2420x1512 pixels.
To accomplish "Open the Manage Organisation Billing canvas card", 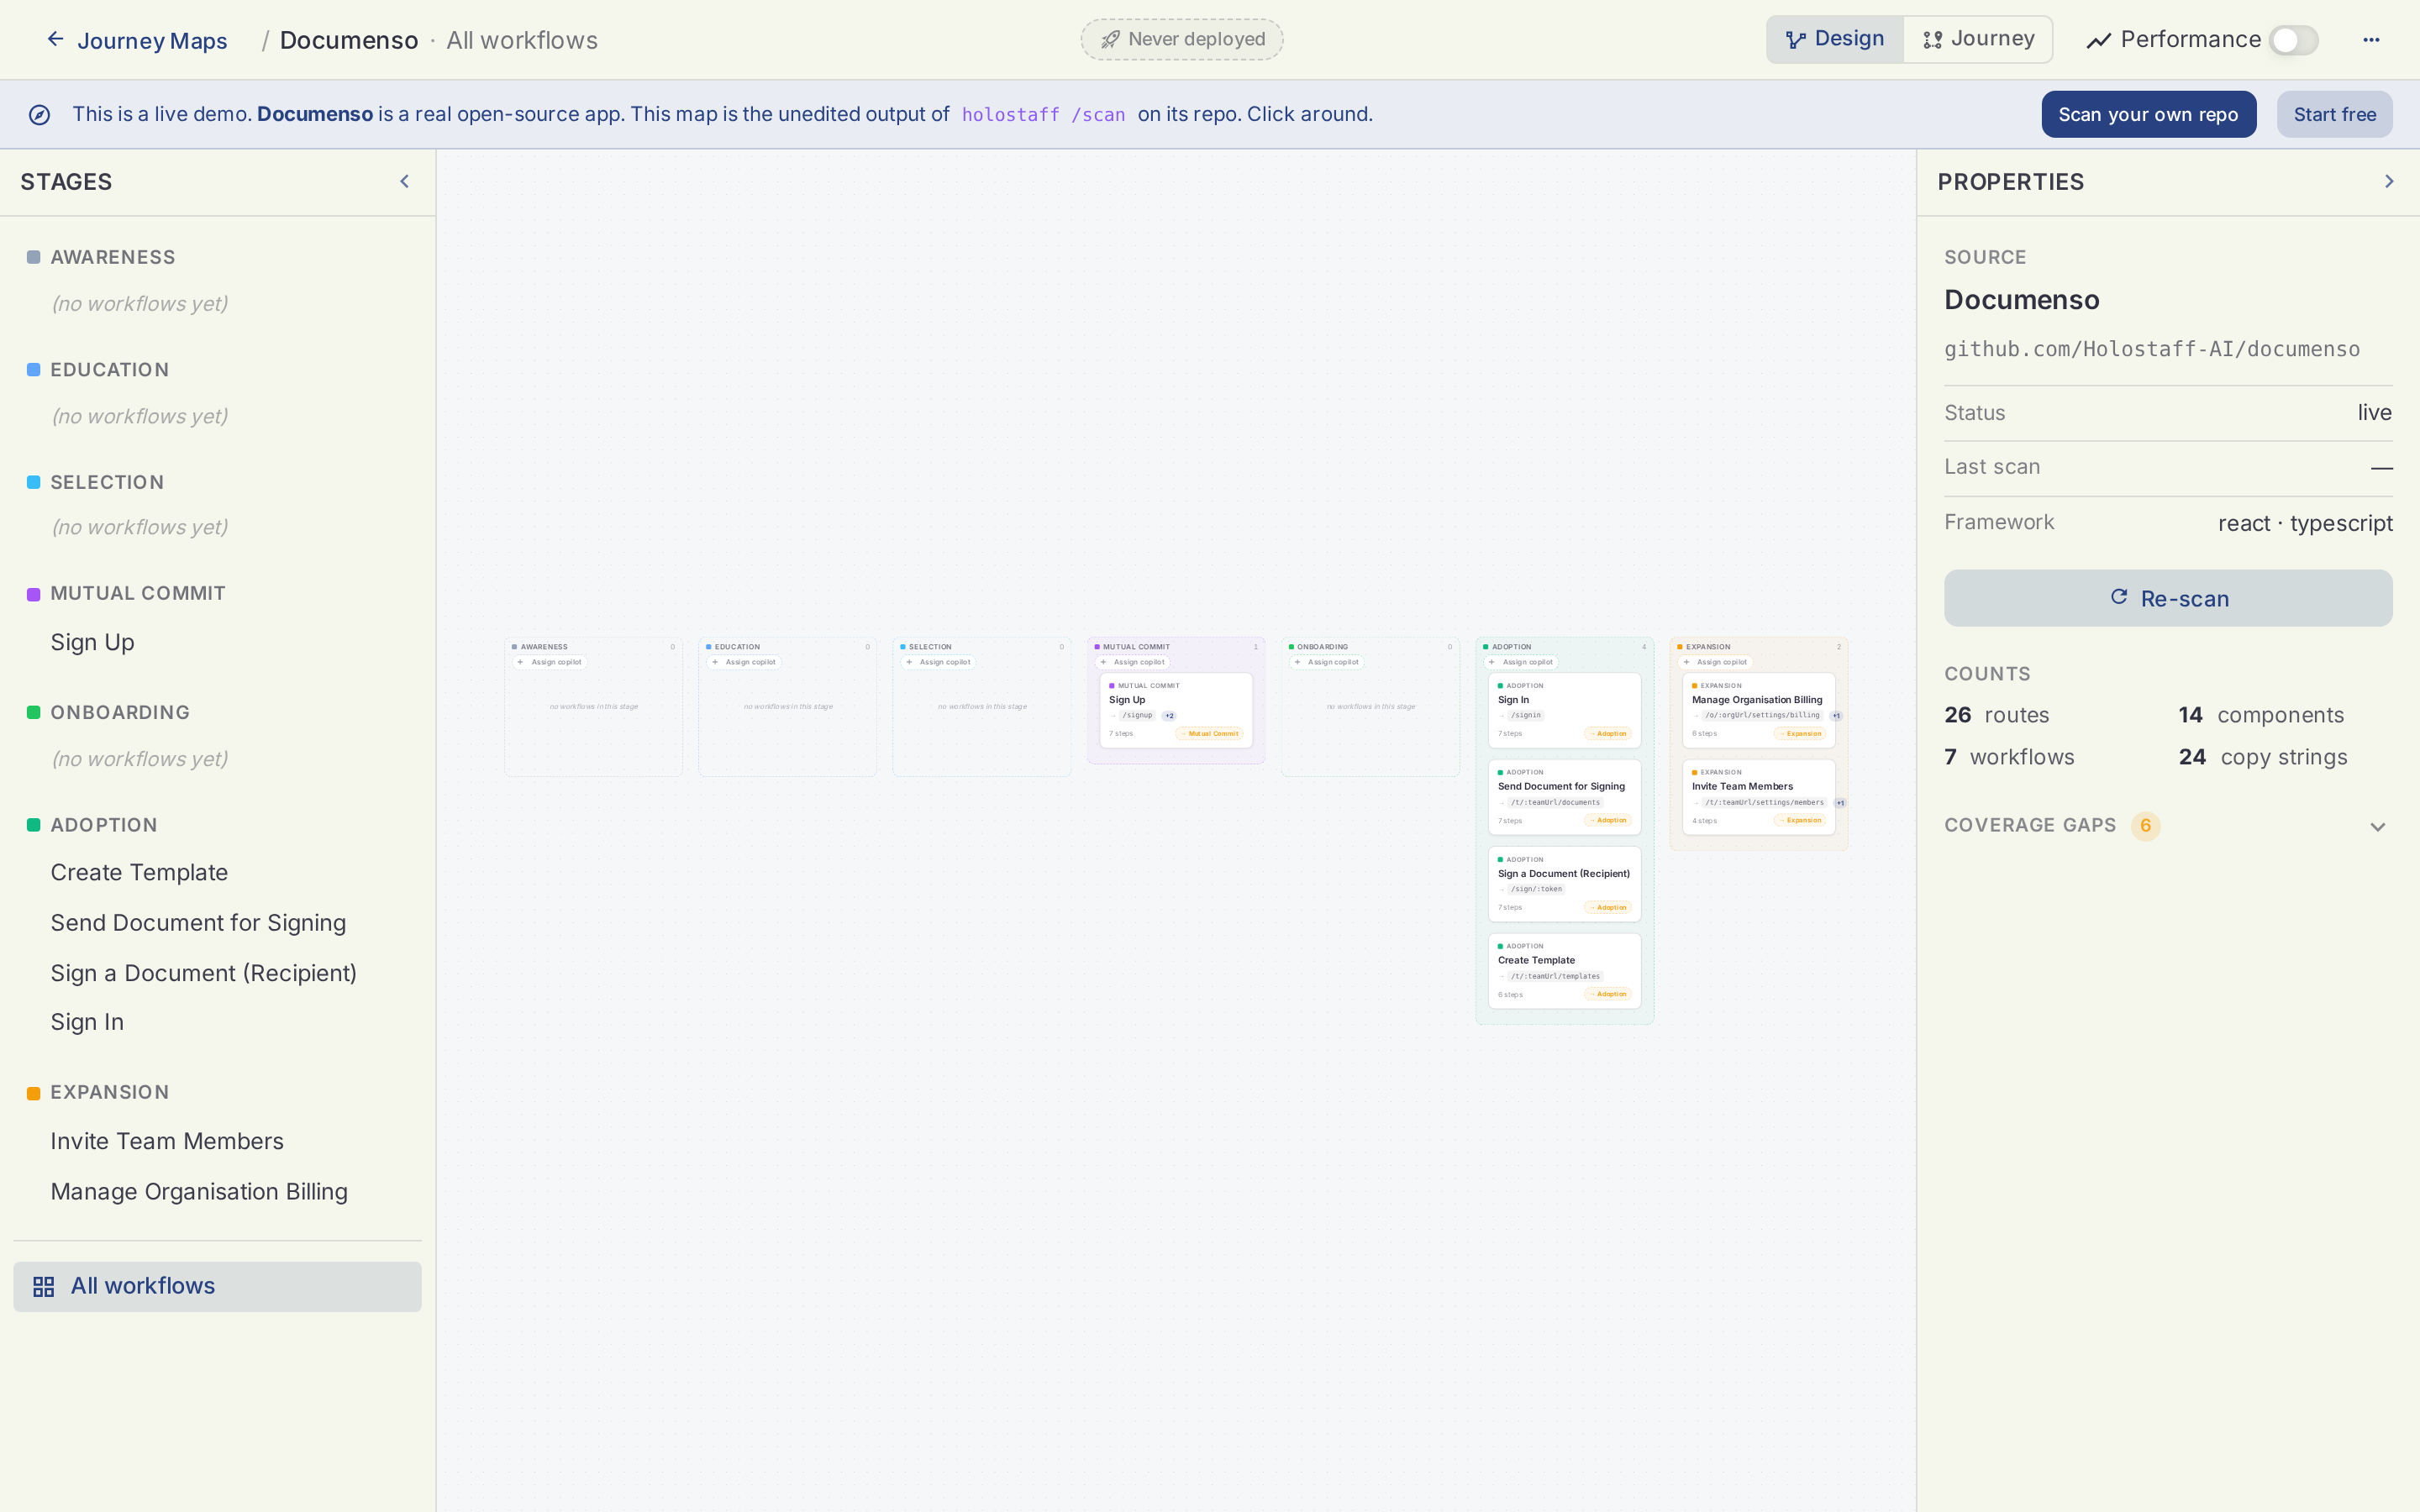I will [1759, 710].
